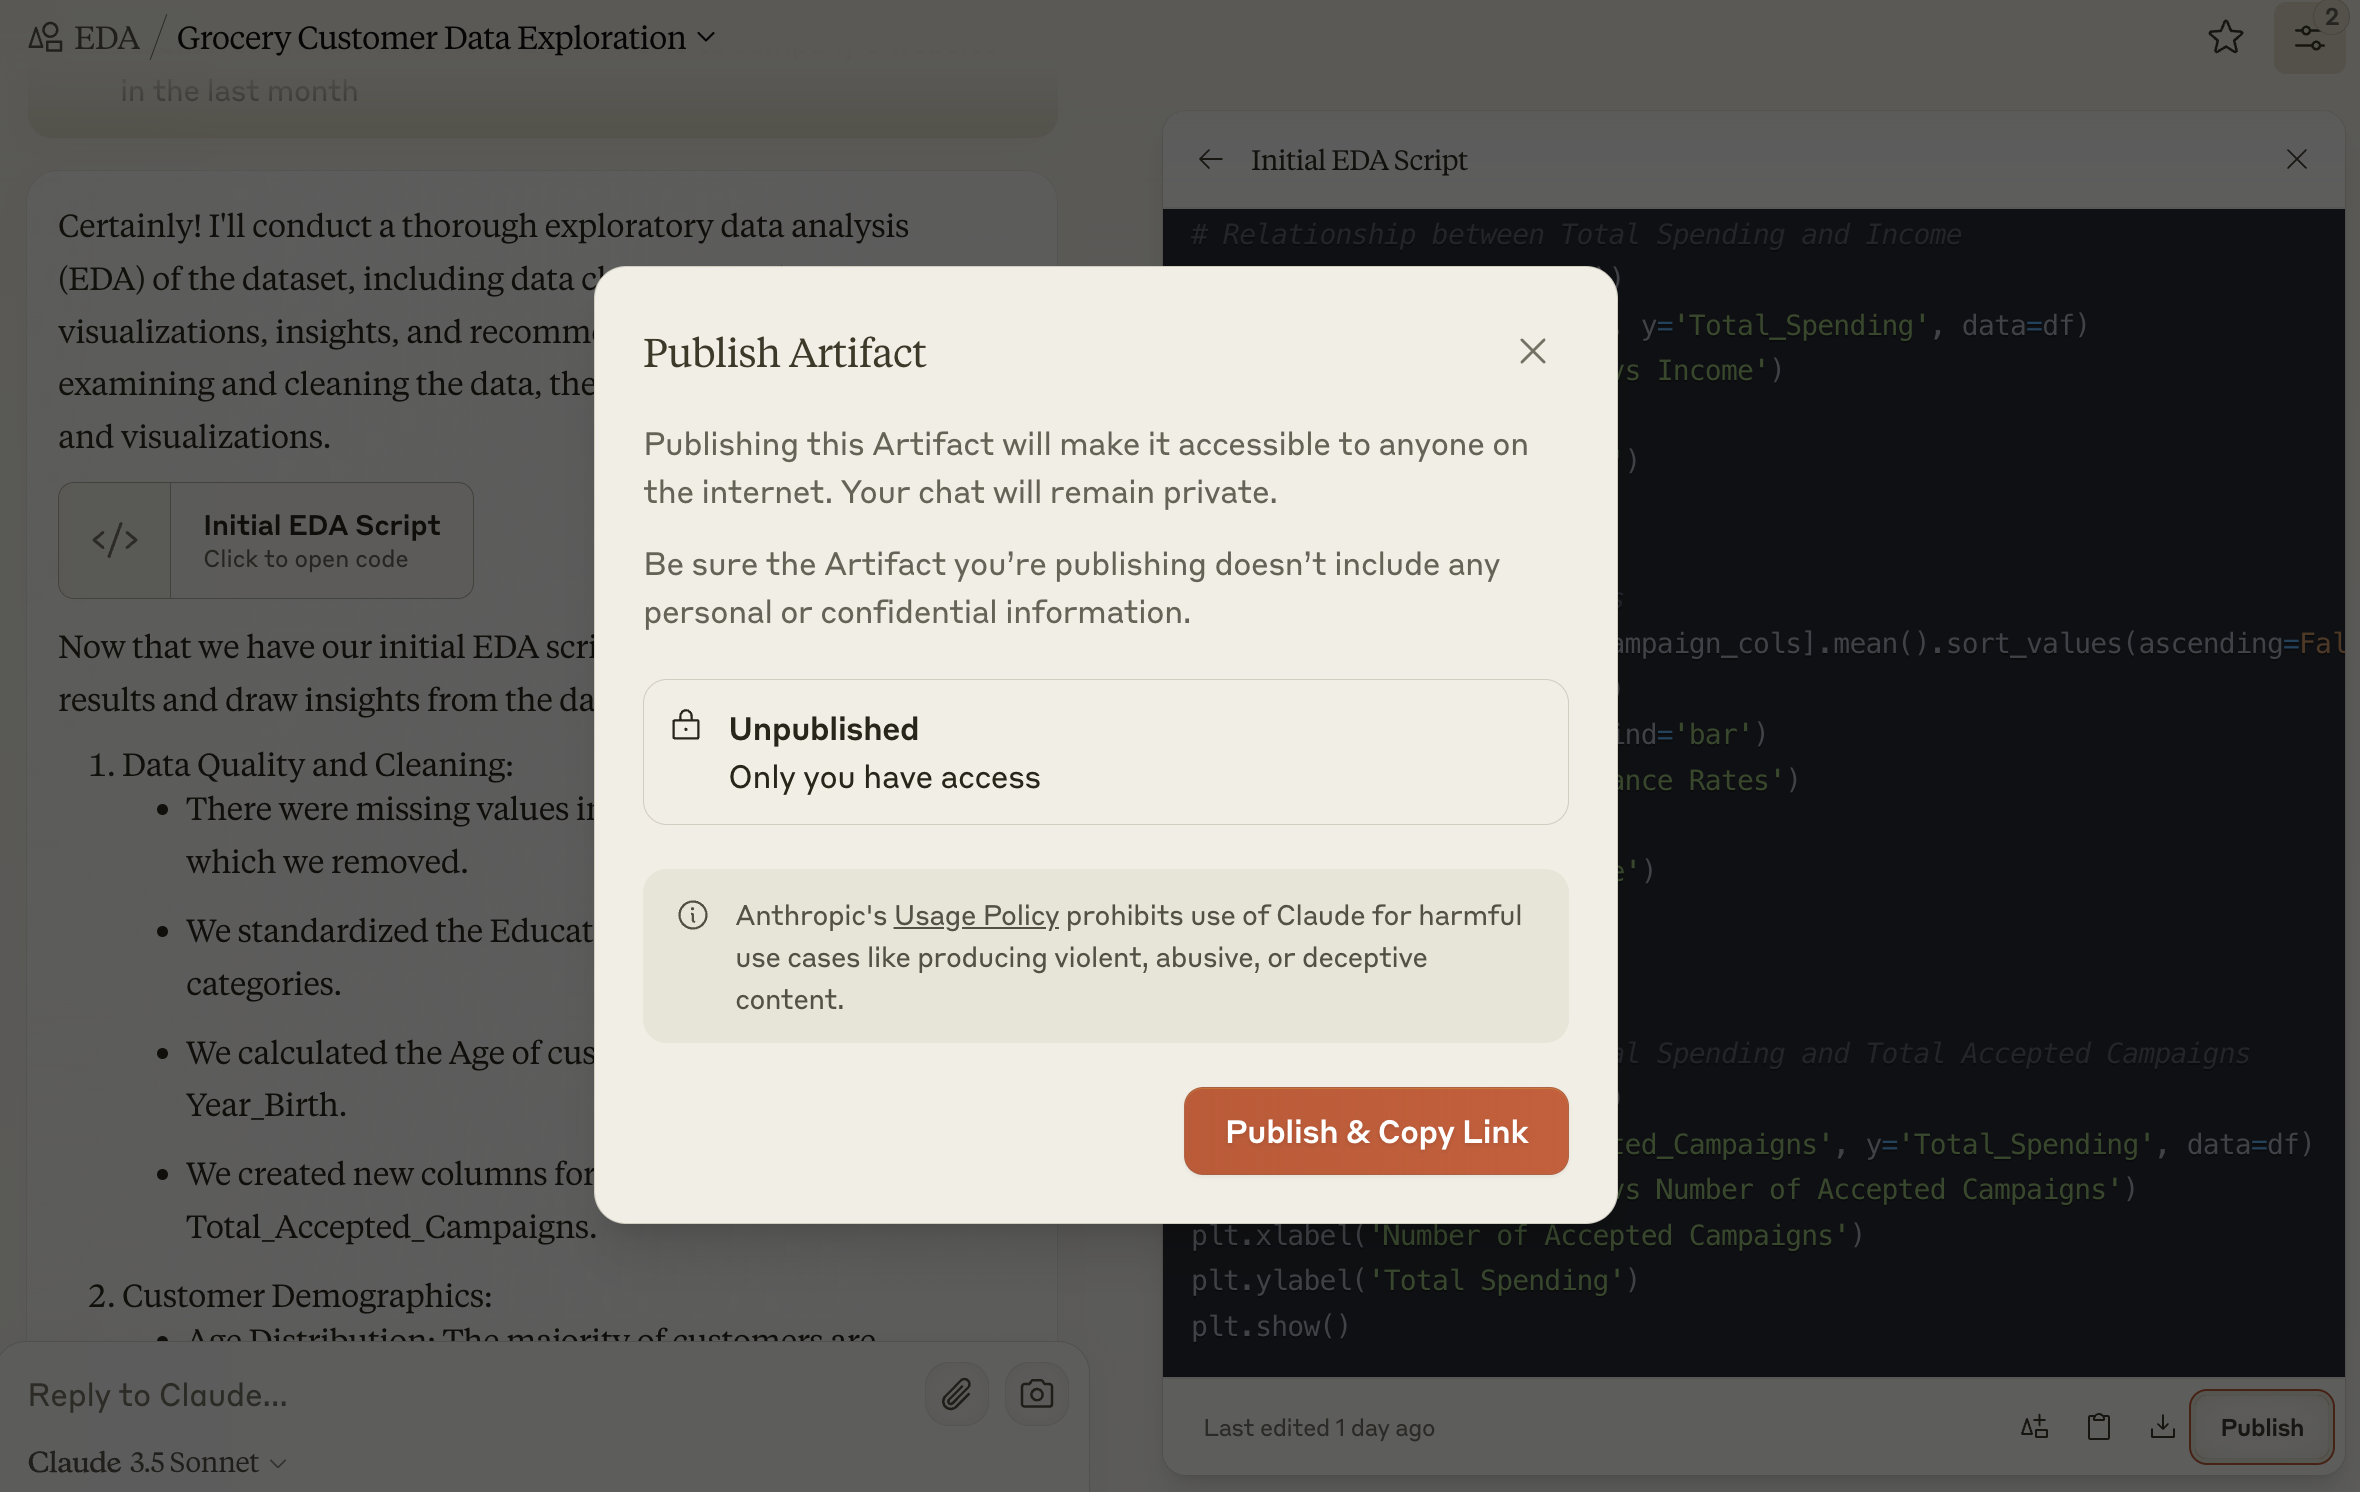Expand the Grocery Customer Data Exploration title dropdown
Screen dimensions: 2360x1492
coord(706,38)
